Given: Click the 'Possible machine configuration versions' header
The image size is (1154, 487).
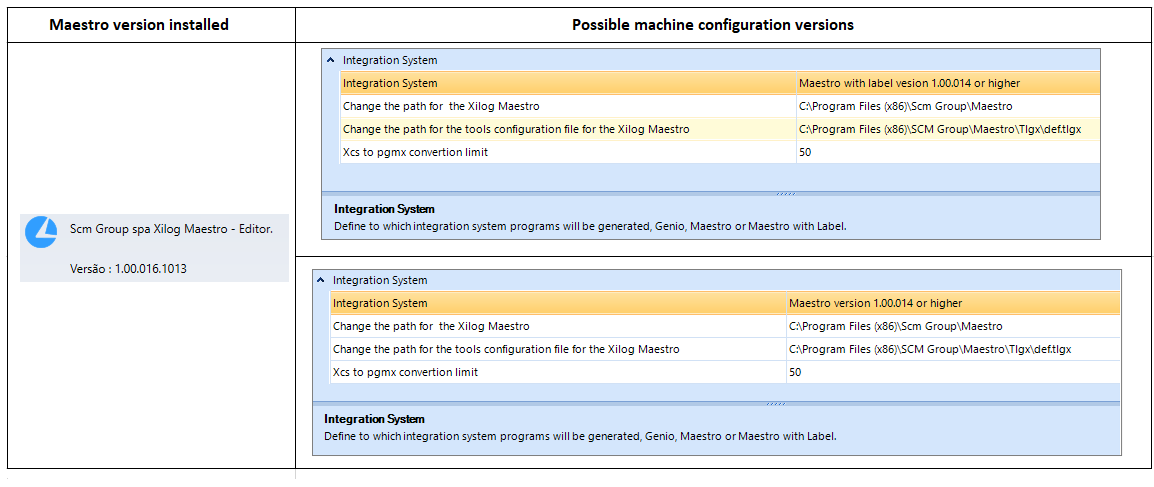Looking at the screenshot, I should (712, 24).
